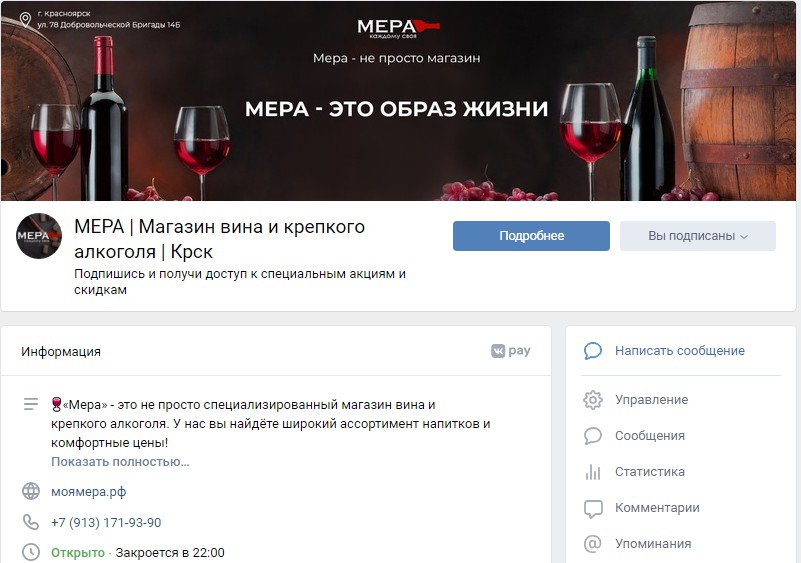801x563 pixels.
Task: Click the phone number +7 (913) 171-93-90
Action: [x=106, y=523]
